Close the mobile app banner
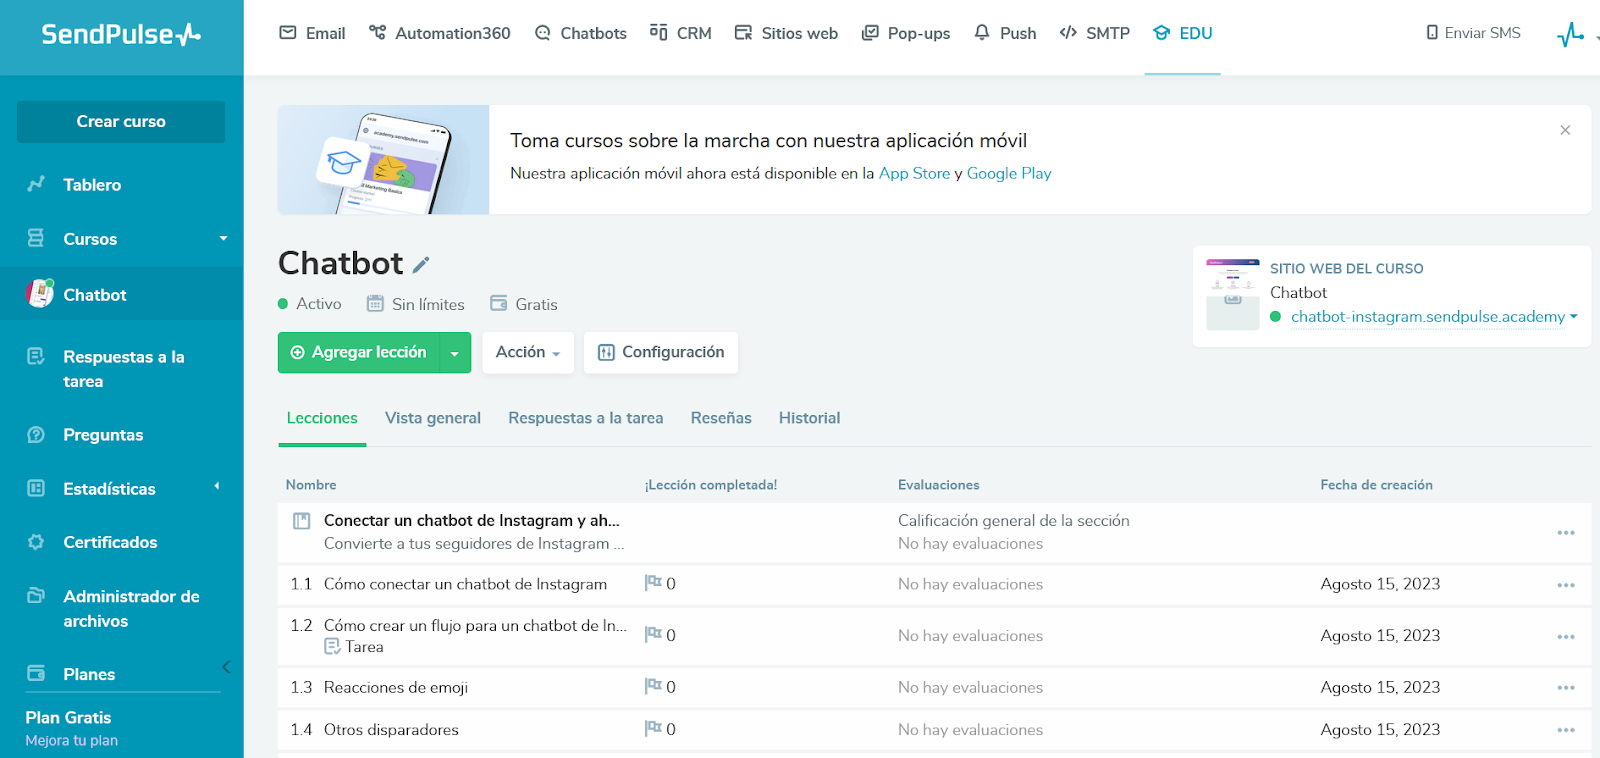1600x758 pixels. 1565,130
